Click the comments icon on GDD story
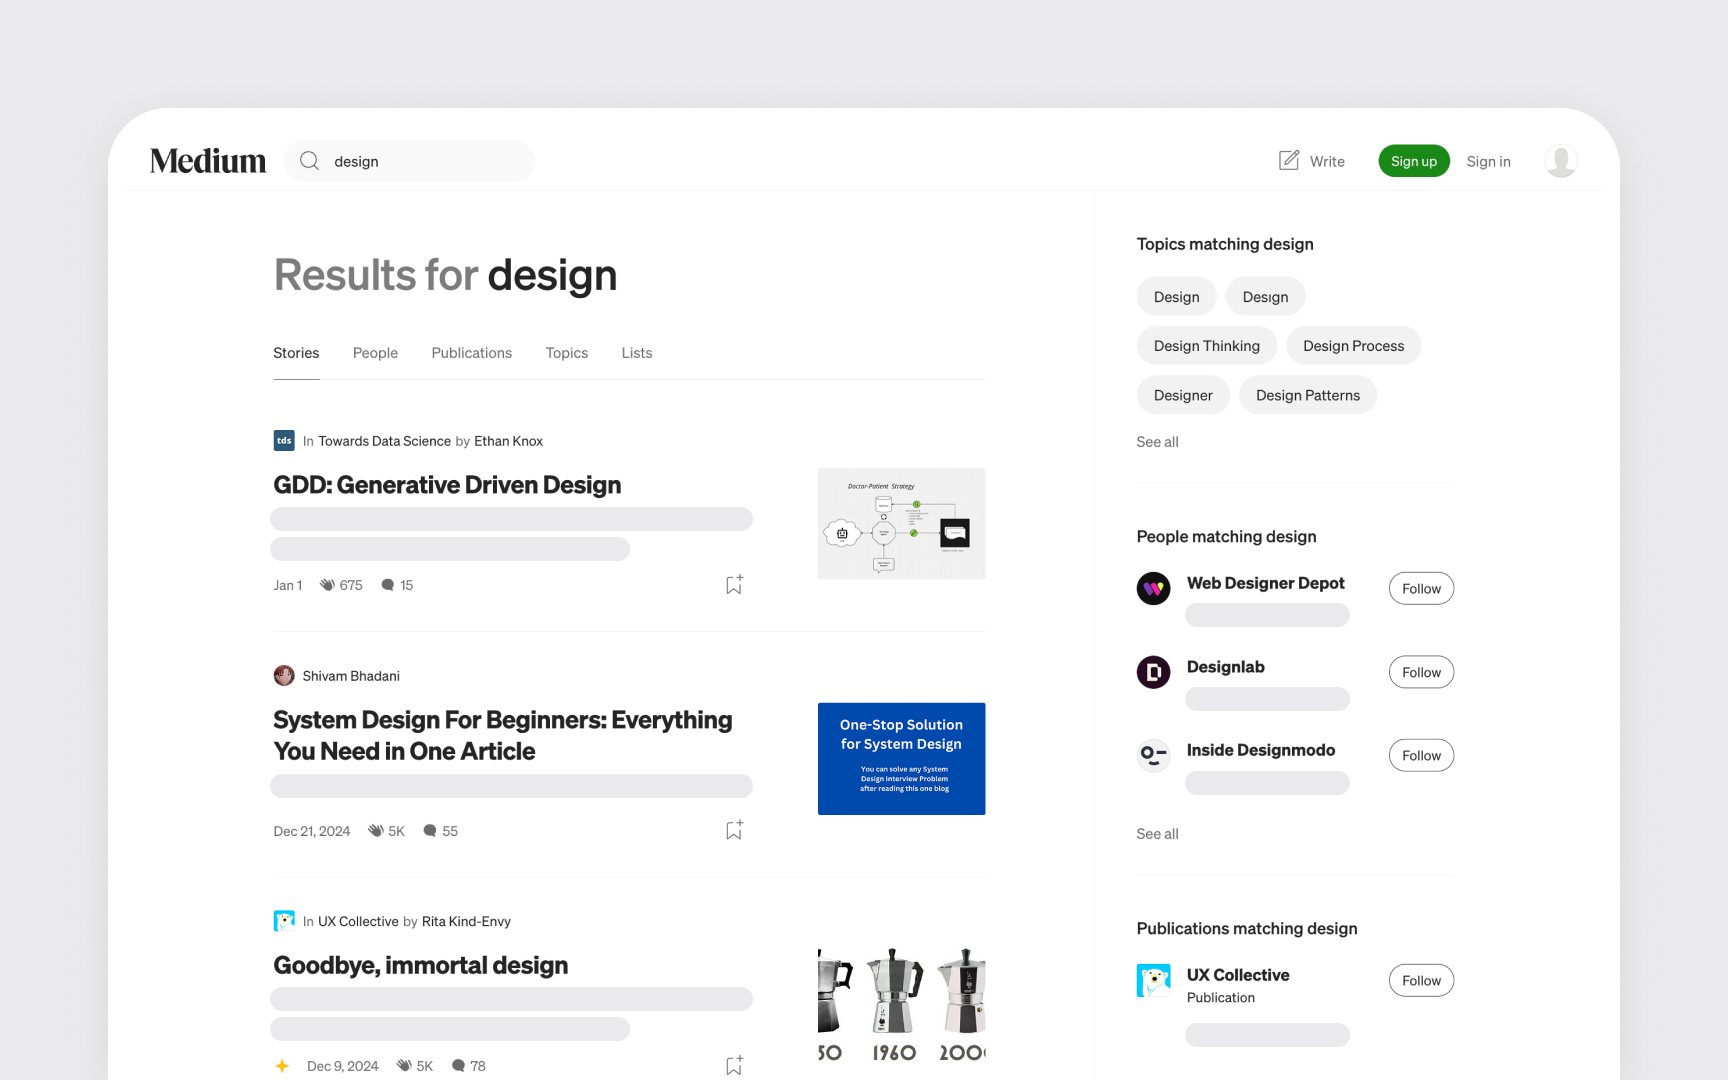Screen dimensions: 1728x1080 (388, 585)
